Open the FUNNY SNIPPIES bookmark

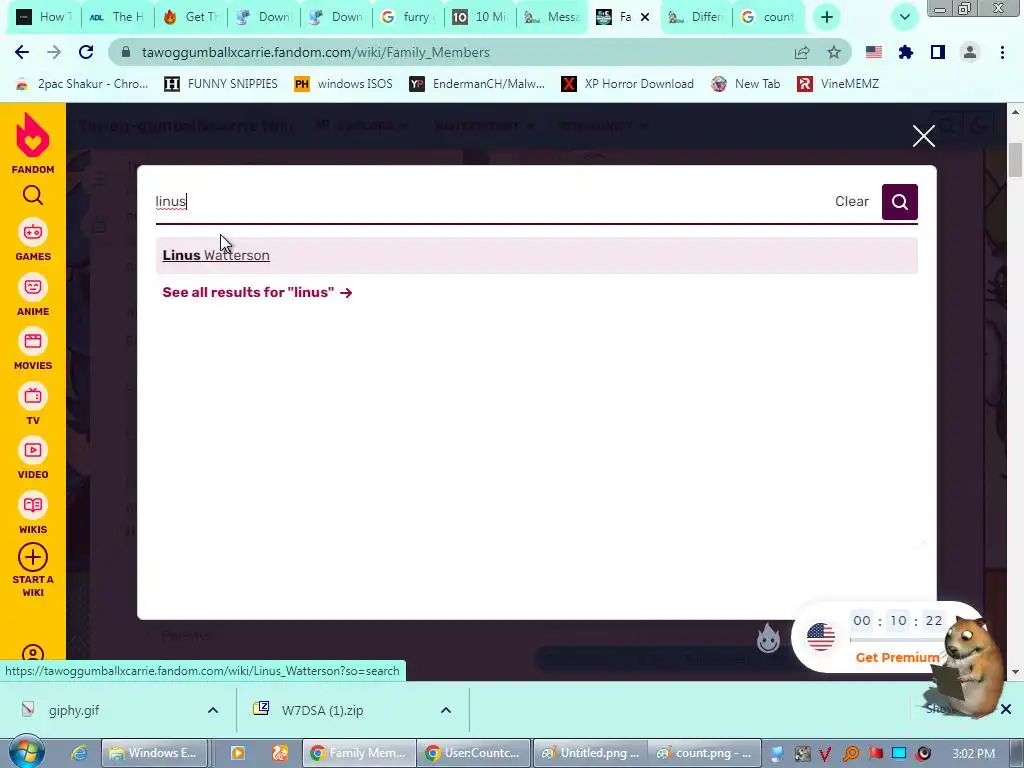[x=221, y=84]
